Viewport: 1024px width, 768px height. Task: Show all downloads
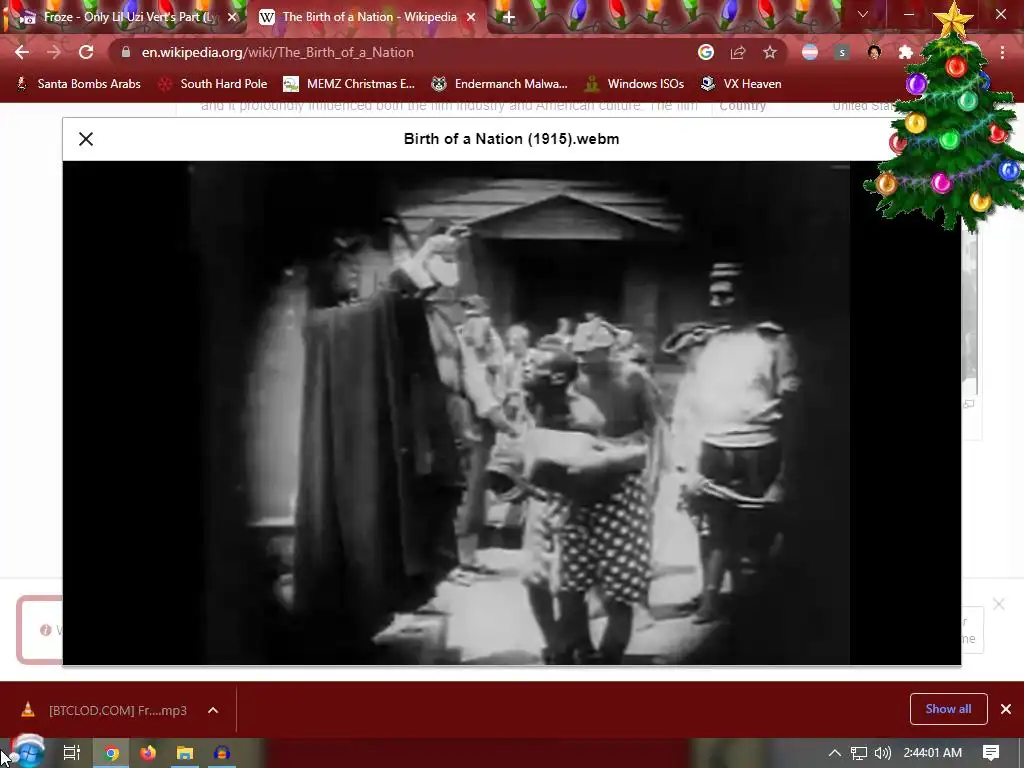click(948, 709)
